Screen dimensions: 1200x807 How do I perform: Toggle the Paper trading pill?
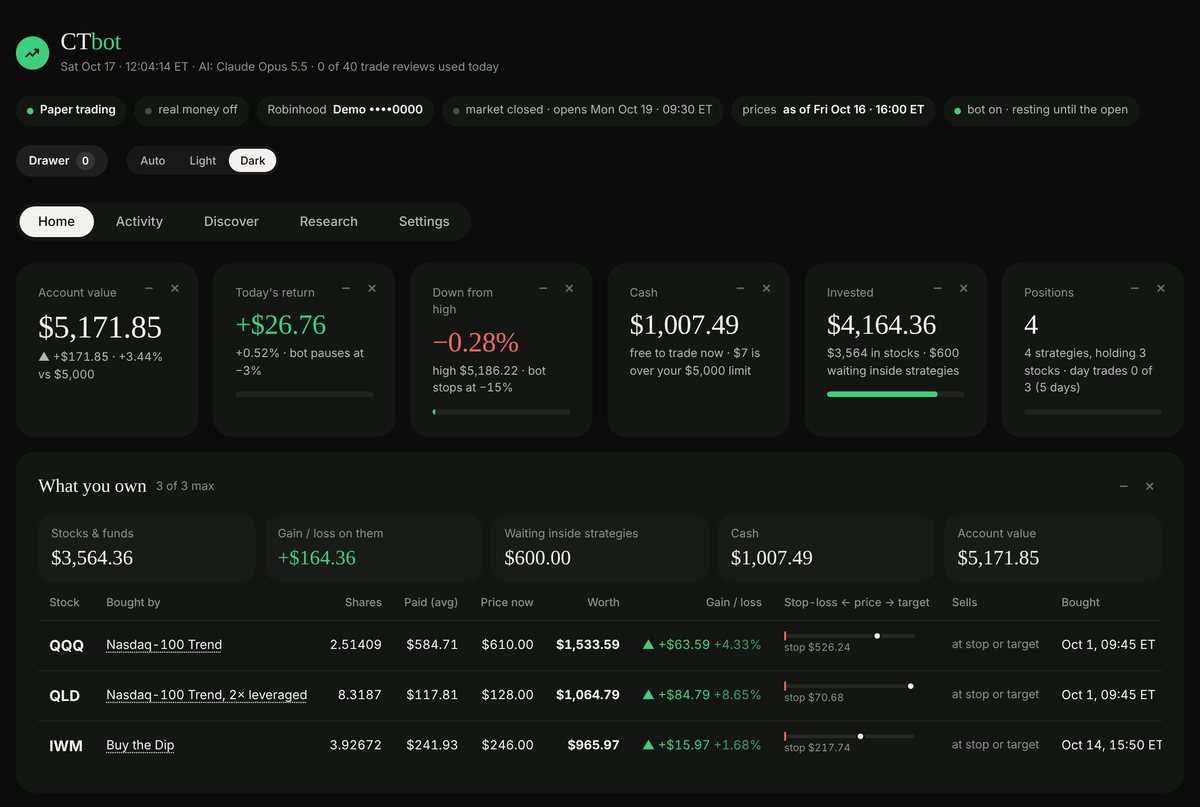(x=71, y=110)
